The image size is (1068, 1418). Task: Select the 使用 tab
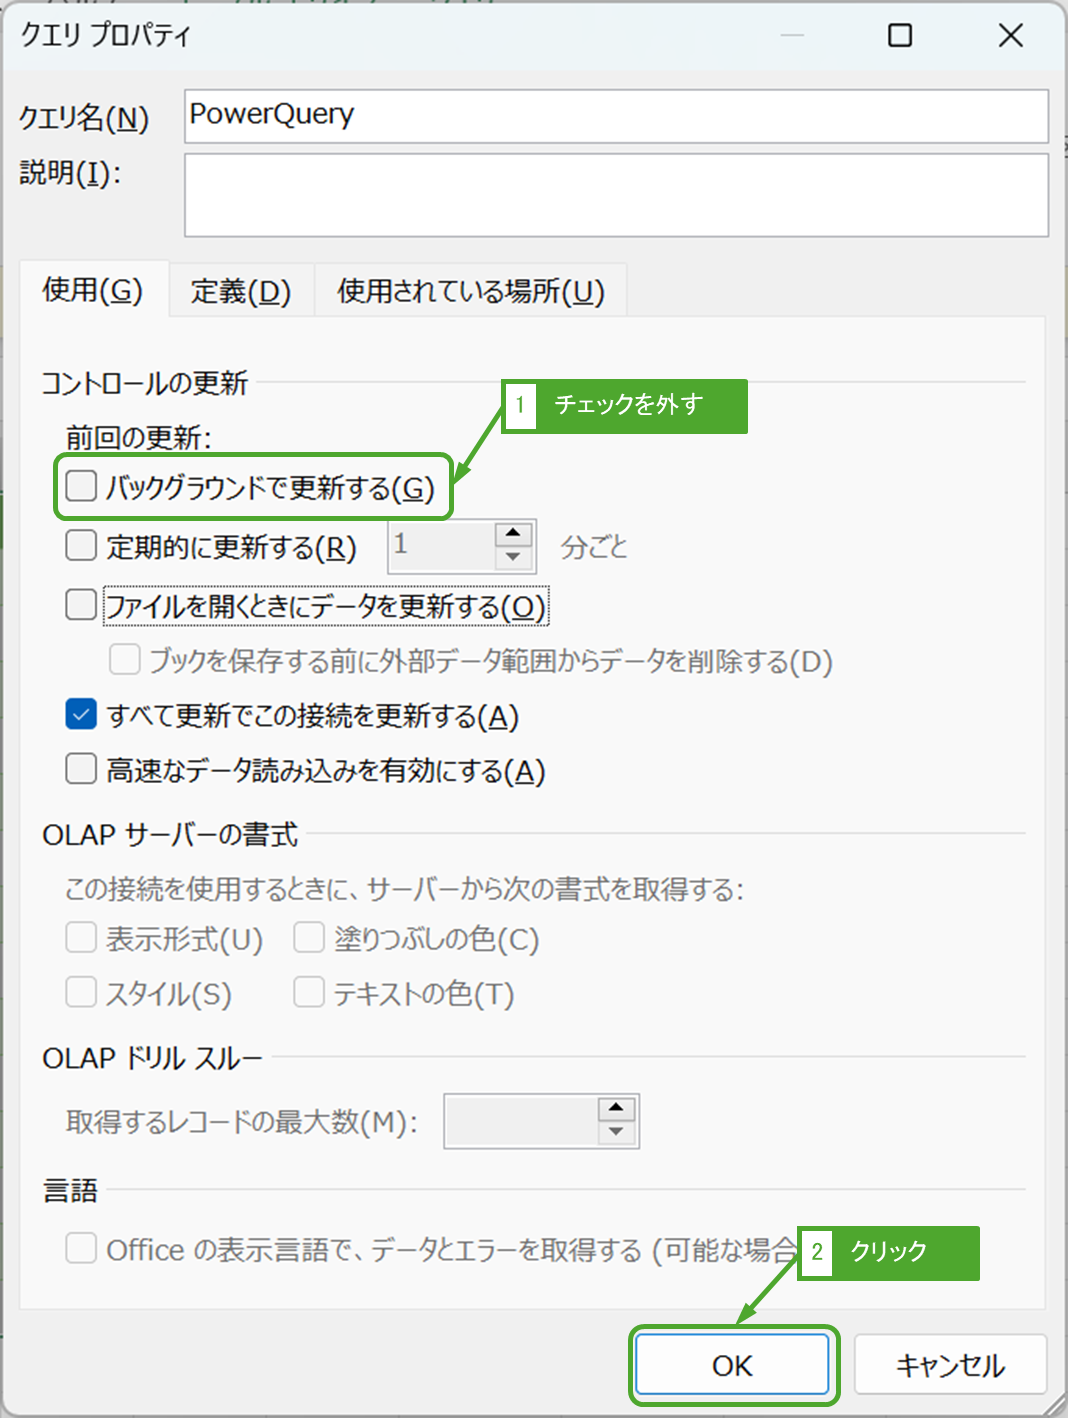pyautogui.click(x=95, y=291)
